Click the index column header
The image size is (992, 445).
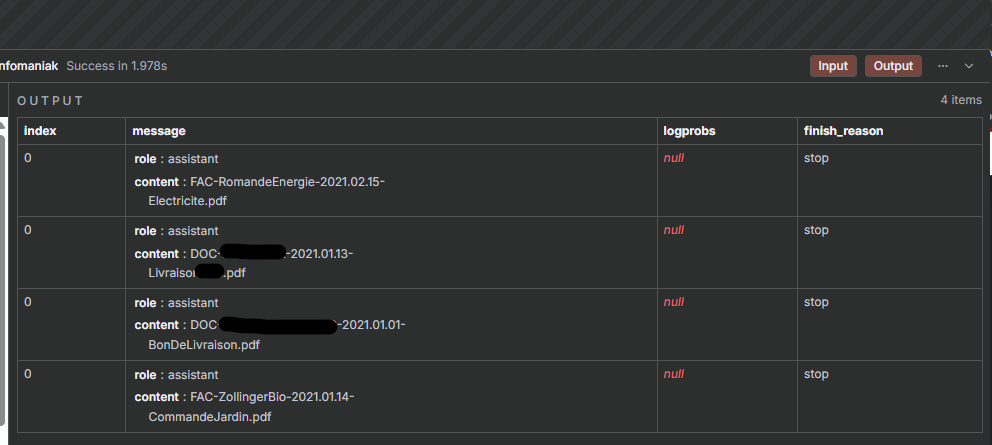[40, 131]
